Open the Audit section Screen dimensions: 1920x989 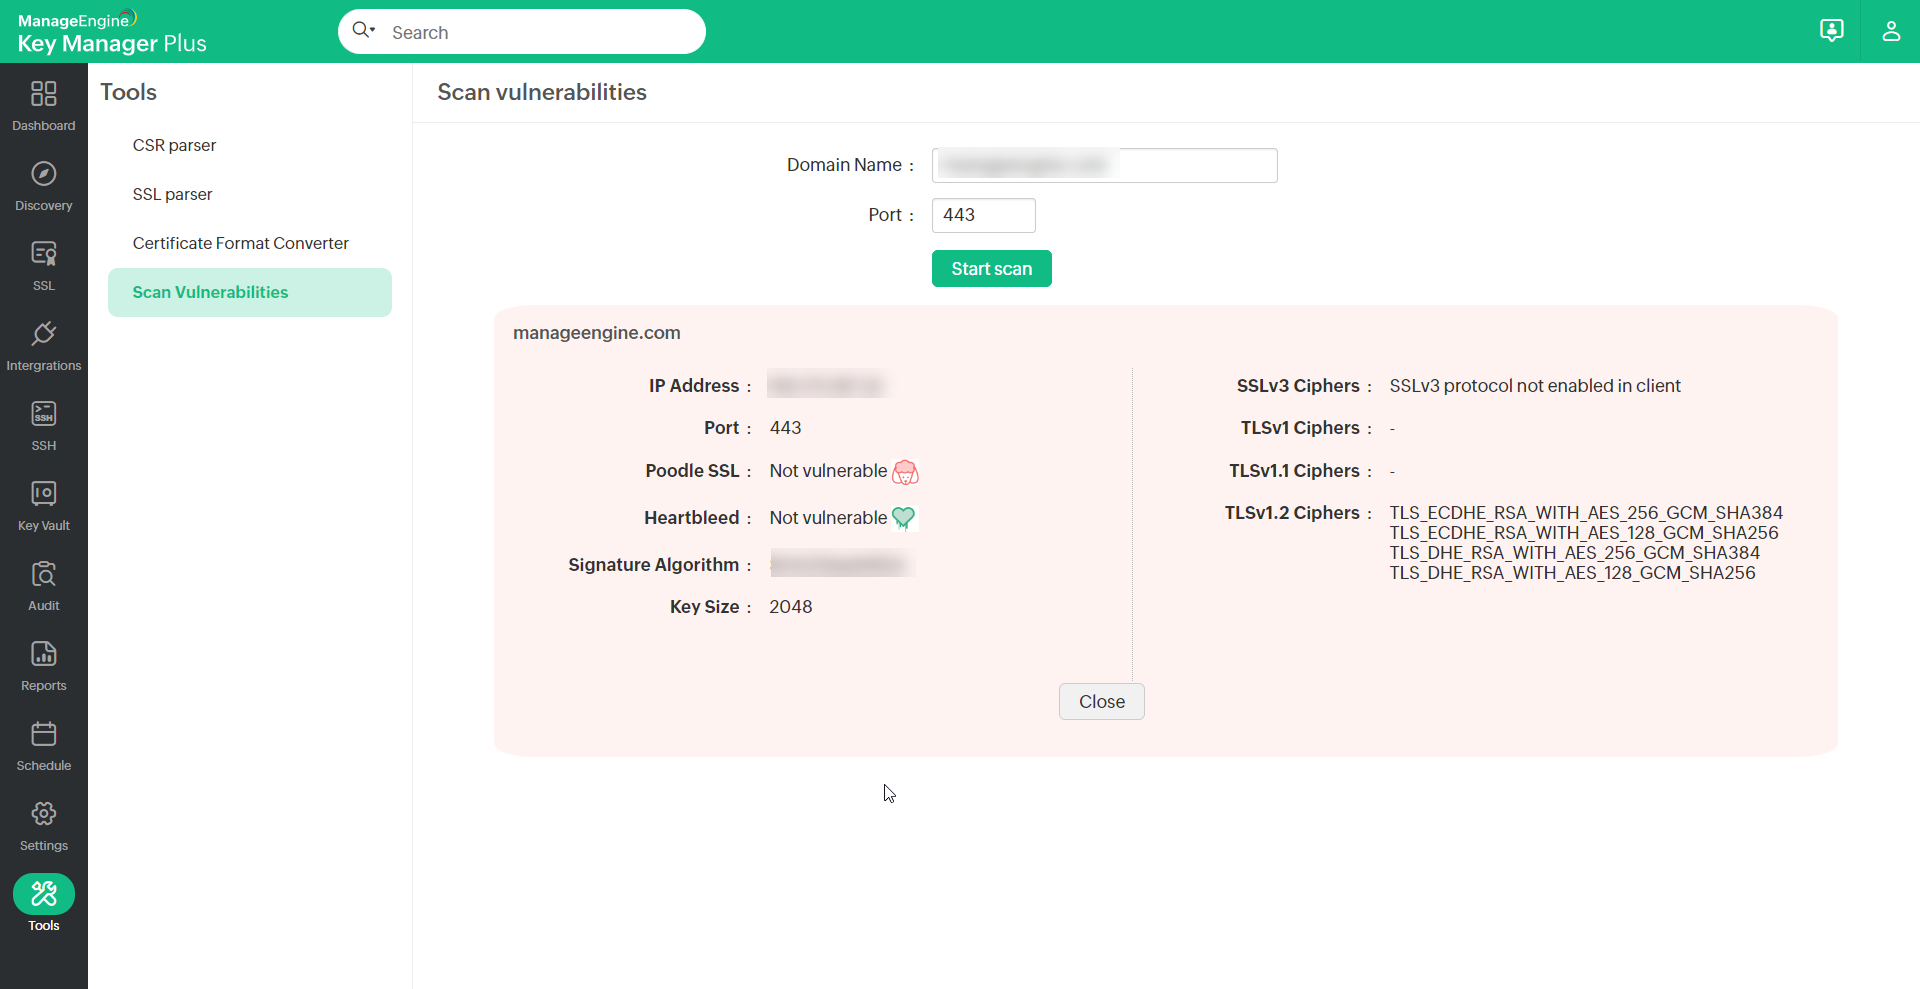pyautogui.click(x=44, y=586)
